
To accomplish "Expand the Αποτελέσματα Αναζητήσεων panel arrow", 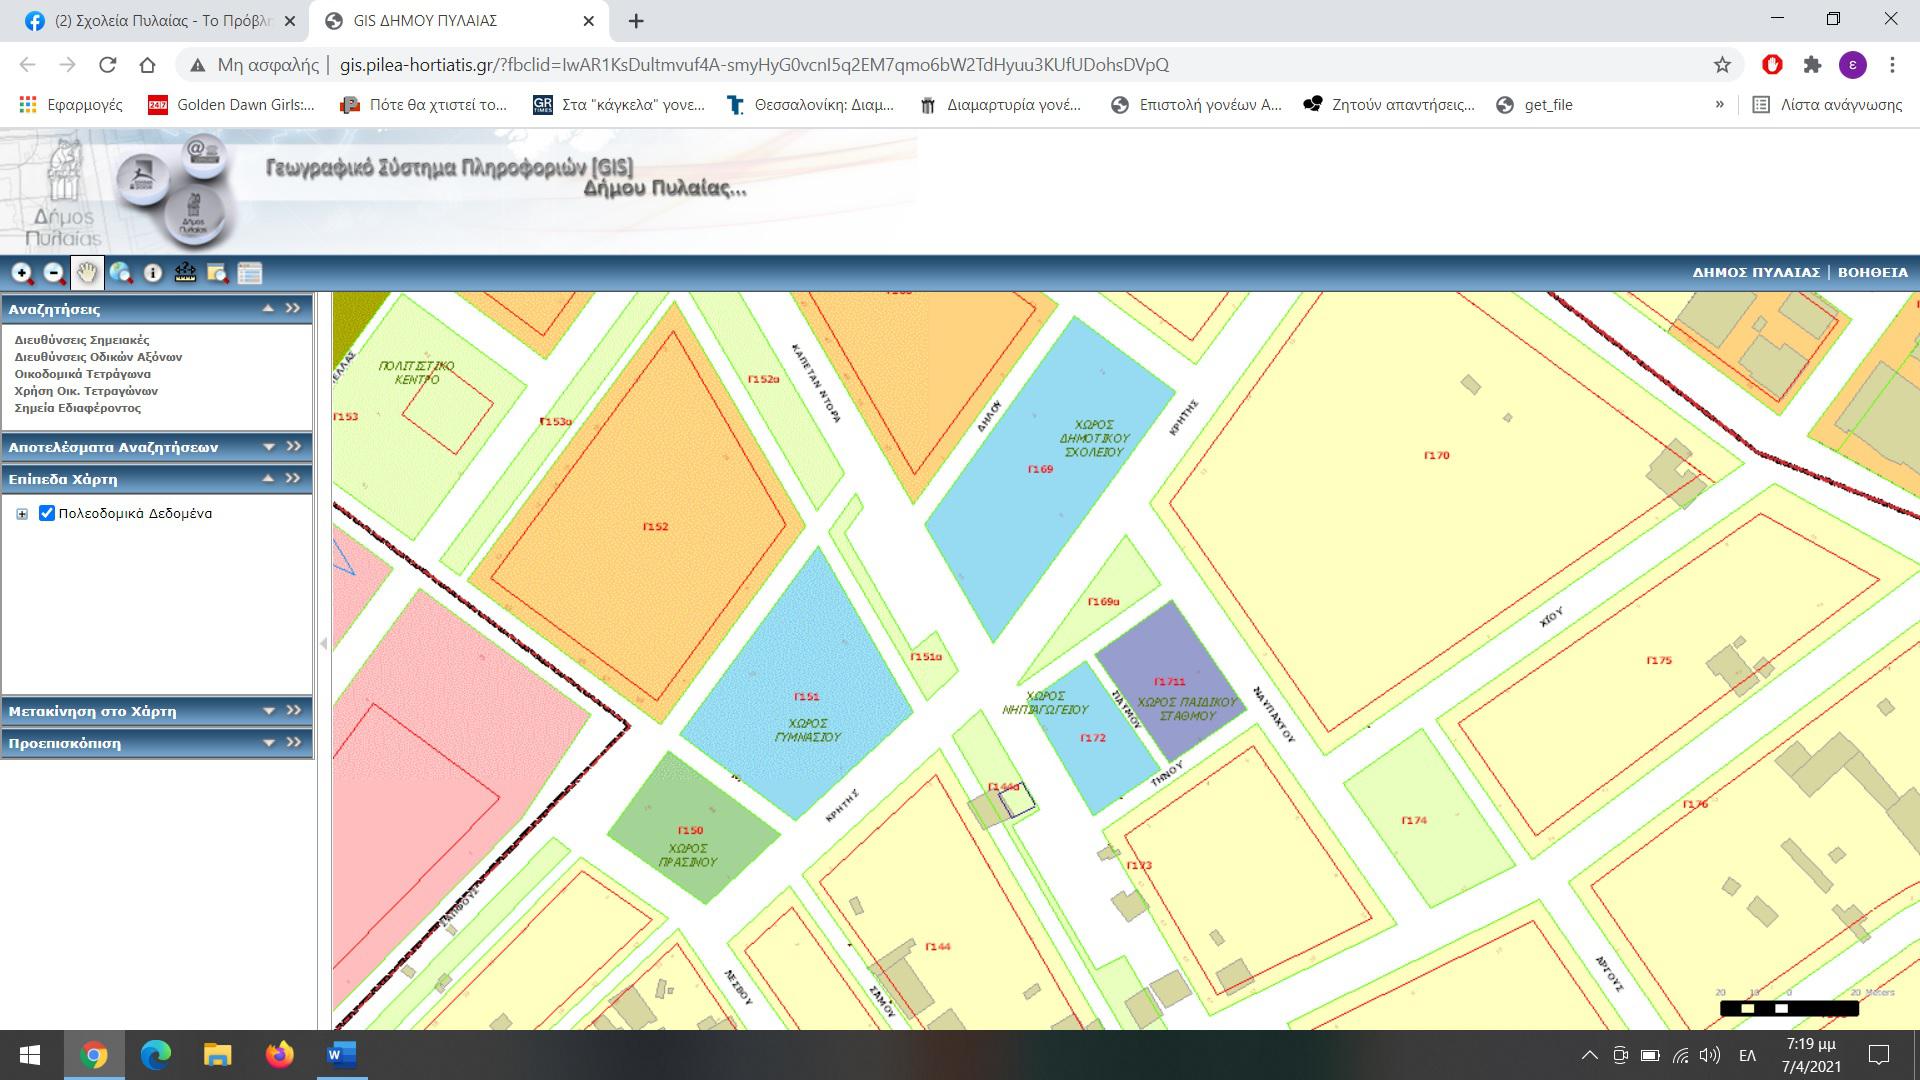I will [x=269, y=447].
